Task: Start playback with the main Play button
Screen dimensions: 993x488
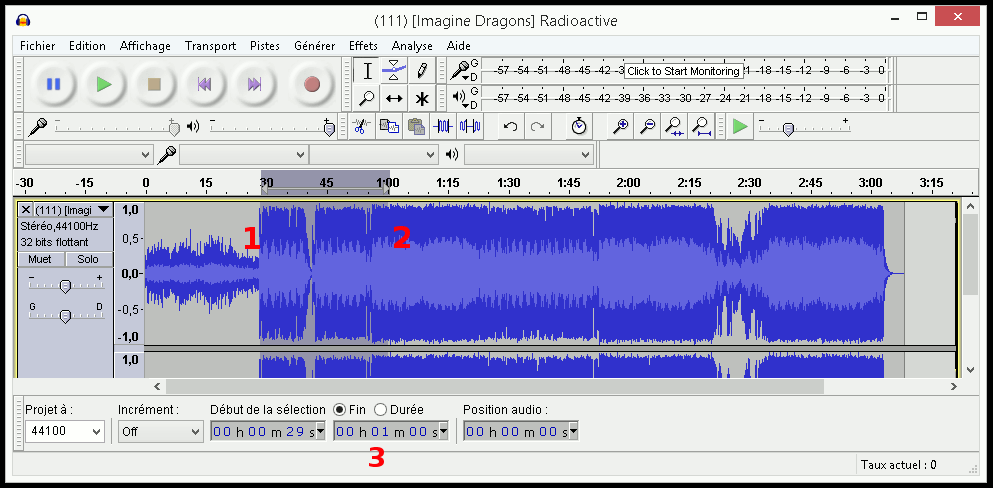Action: 104,84
